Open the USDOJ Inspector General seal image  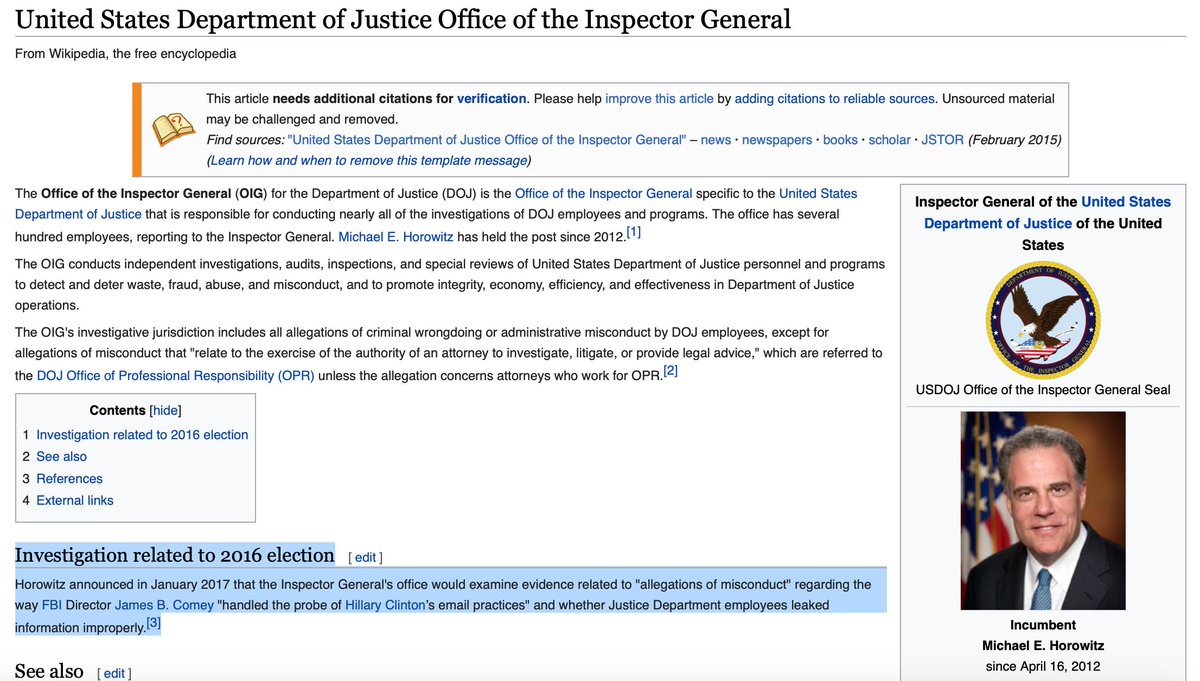pyautogui.click(x=1043, y=320)
